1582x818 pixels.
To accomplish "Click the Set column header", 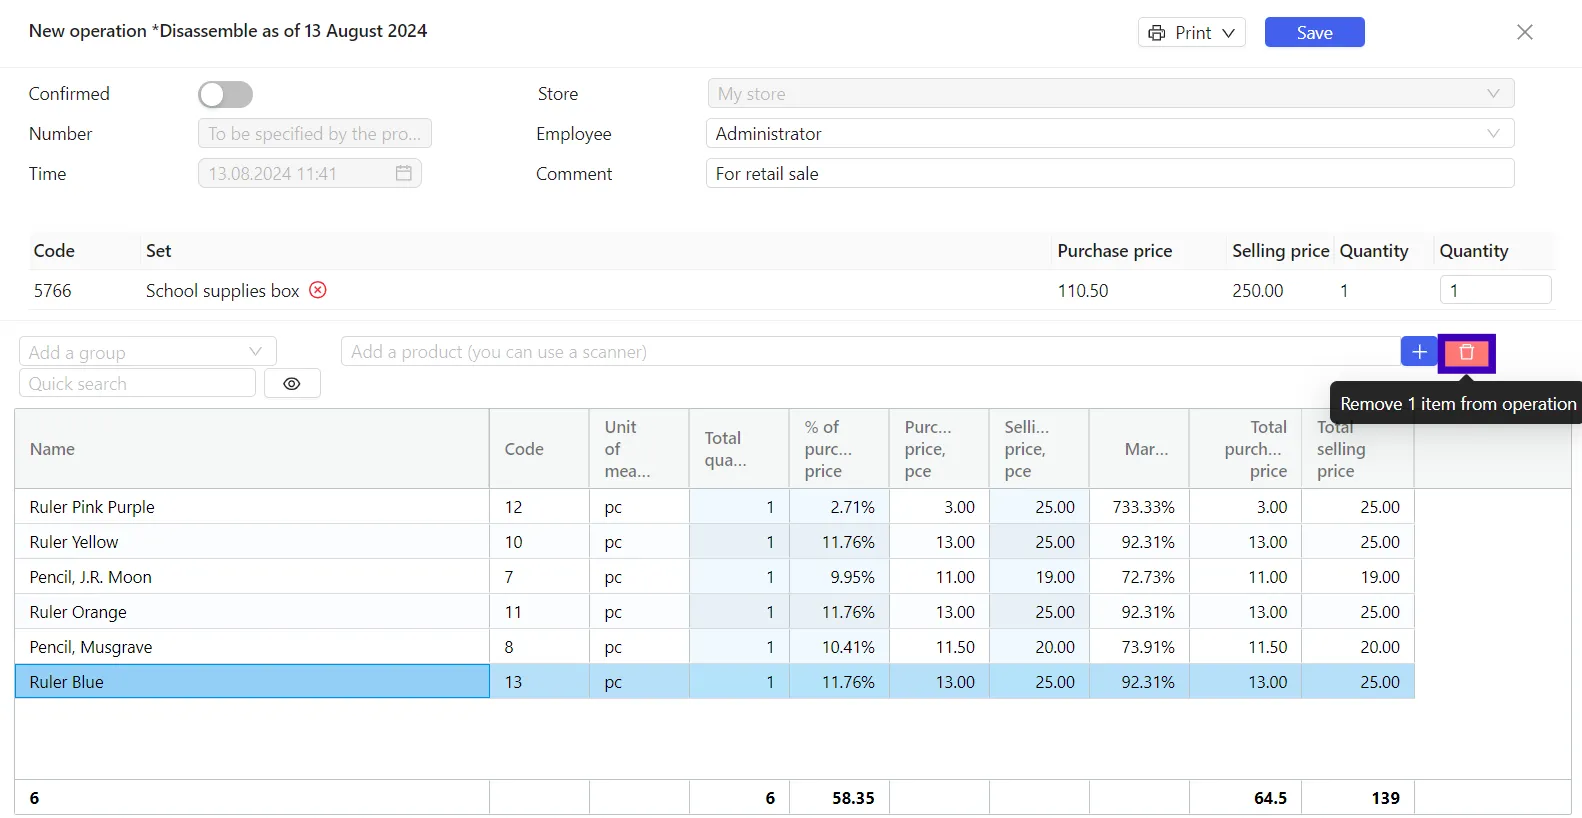I will click(x=158, y=251).
